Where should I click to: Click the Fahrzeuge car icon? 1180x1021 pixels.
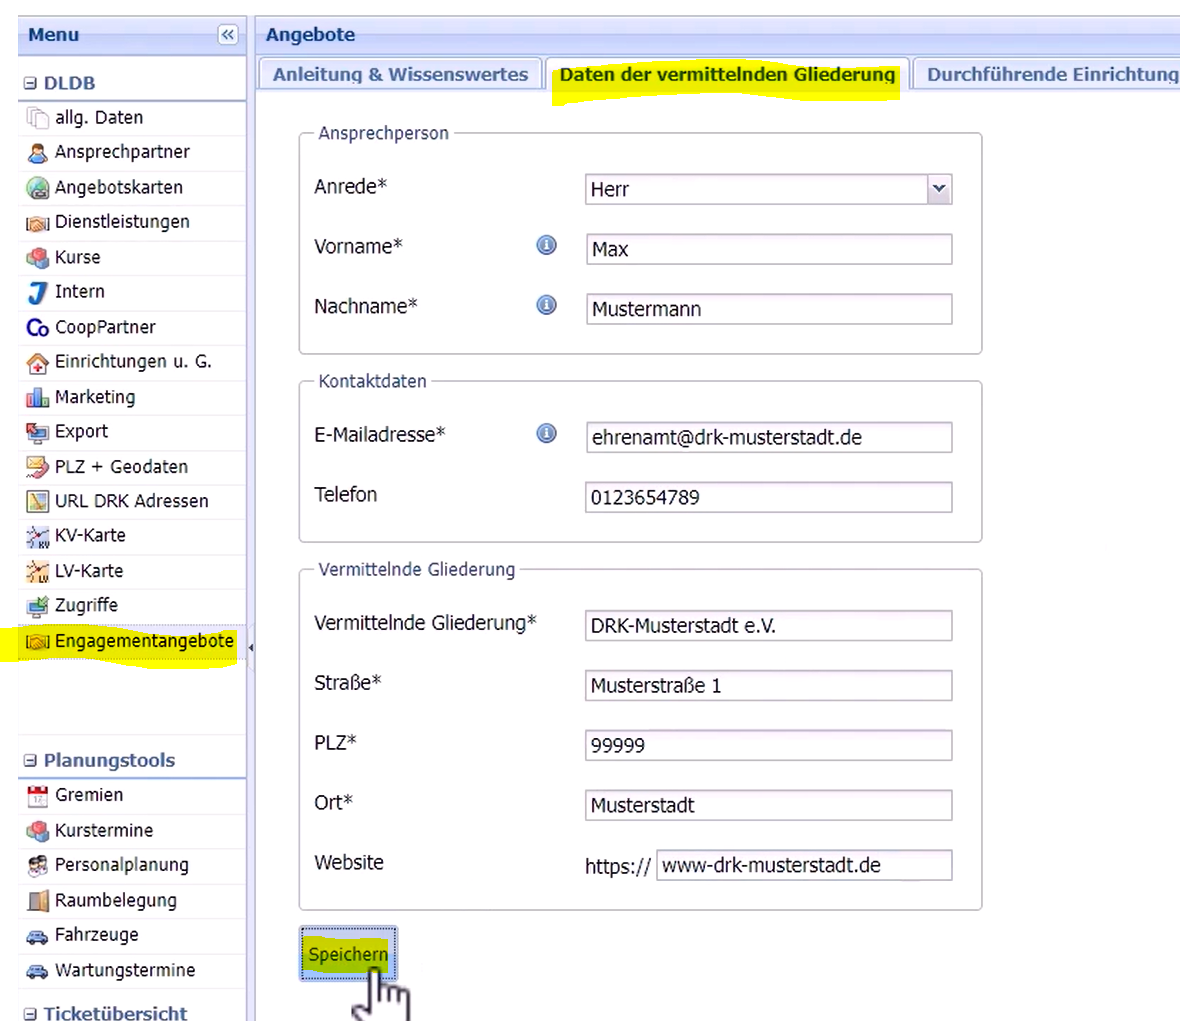[37, 936]
